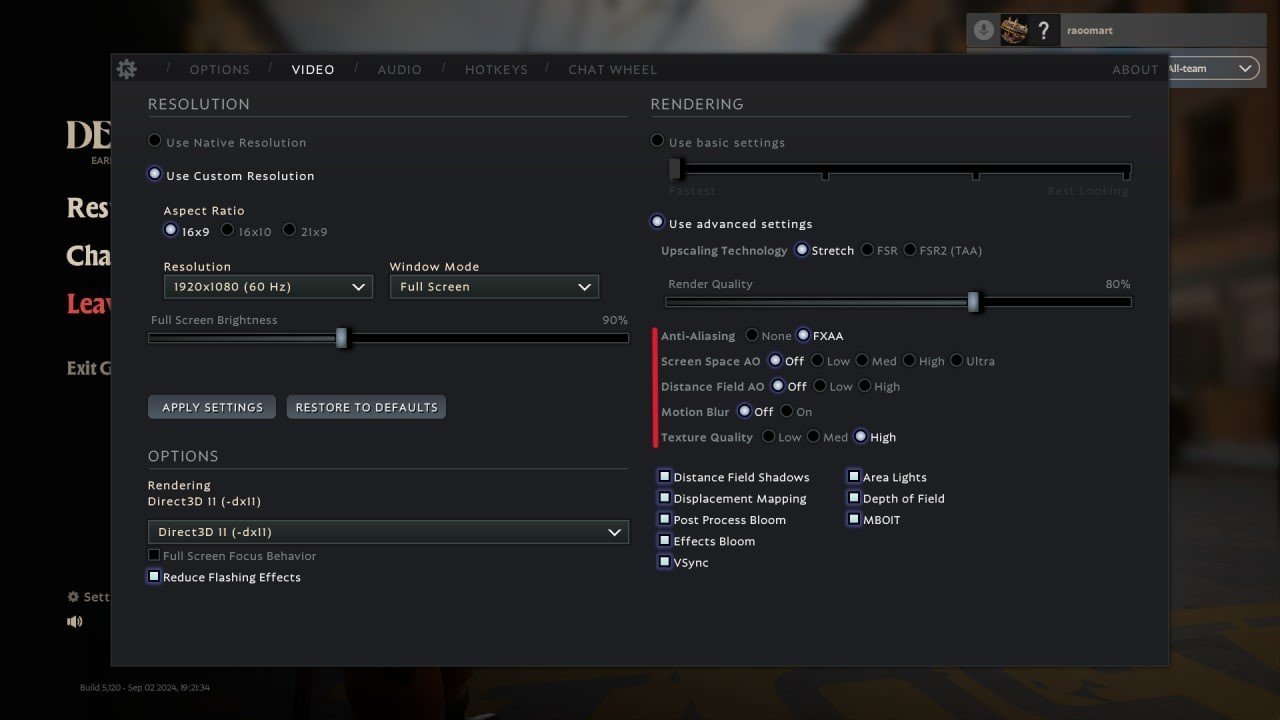Set Distance Field AO to High
Viewport: 1280px width, 720px height.
point(864,385)
